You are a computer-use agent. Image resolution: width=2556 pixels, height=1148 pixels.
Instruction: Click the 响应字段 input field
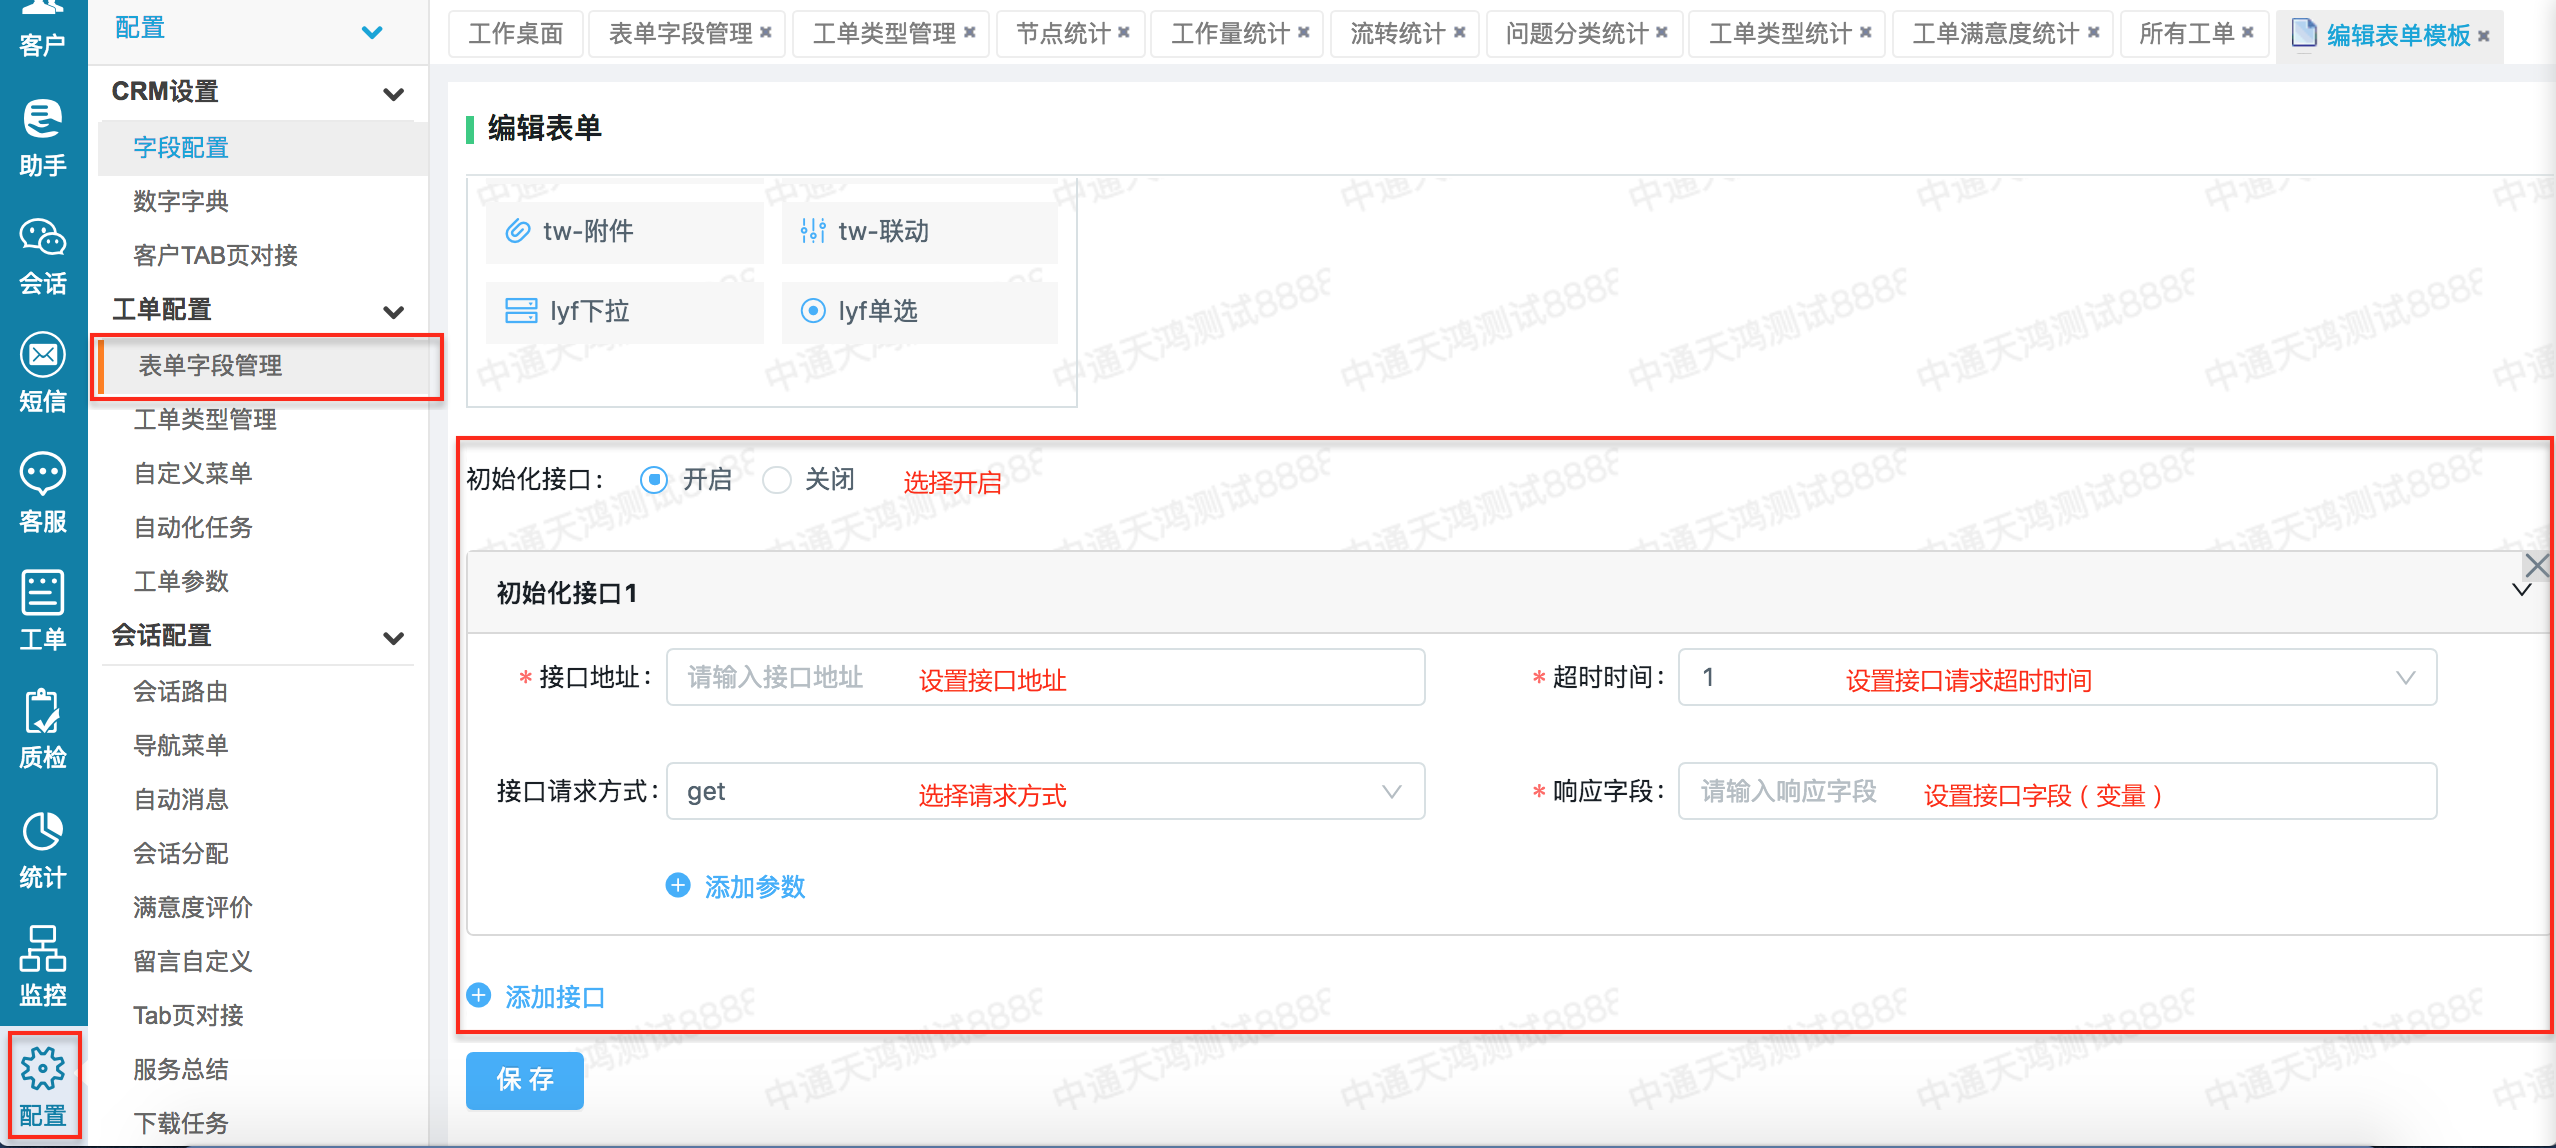click(x=2057, y=791)
